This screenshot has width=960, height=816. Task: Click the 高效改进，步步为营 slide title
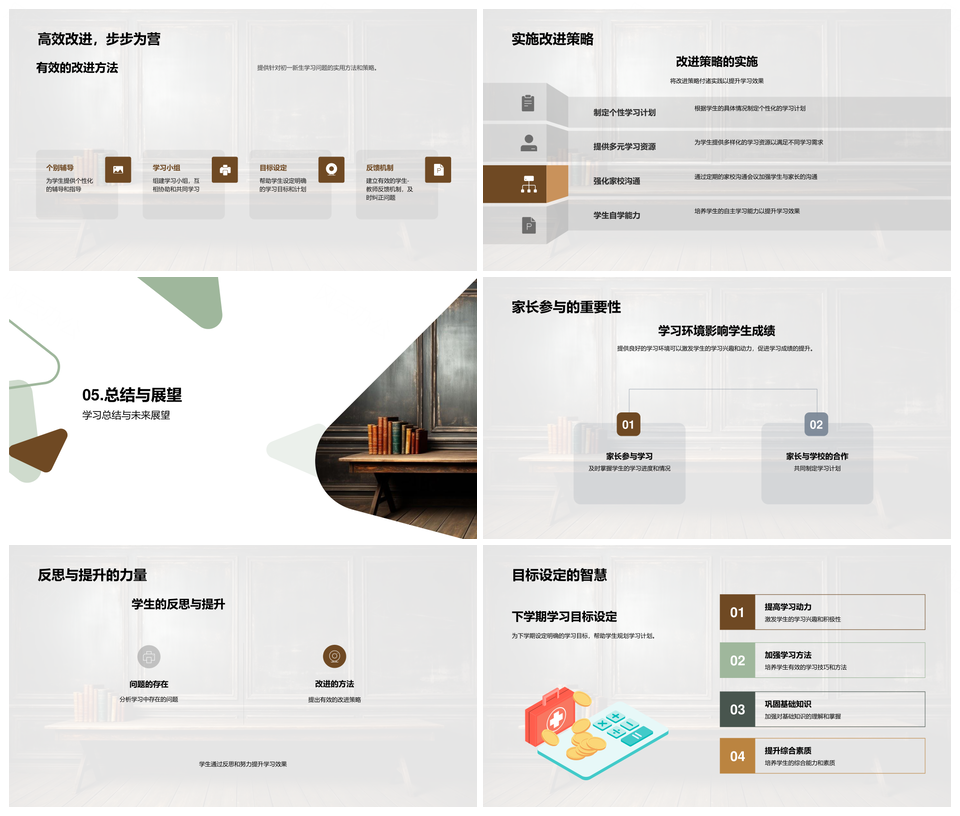(99, 39)
